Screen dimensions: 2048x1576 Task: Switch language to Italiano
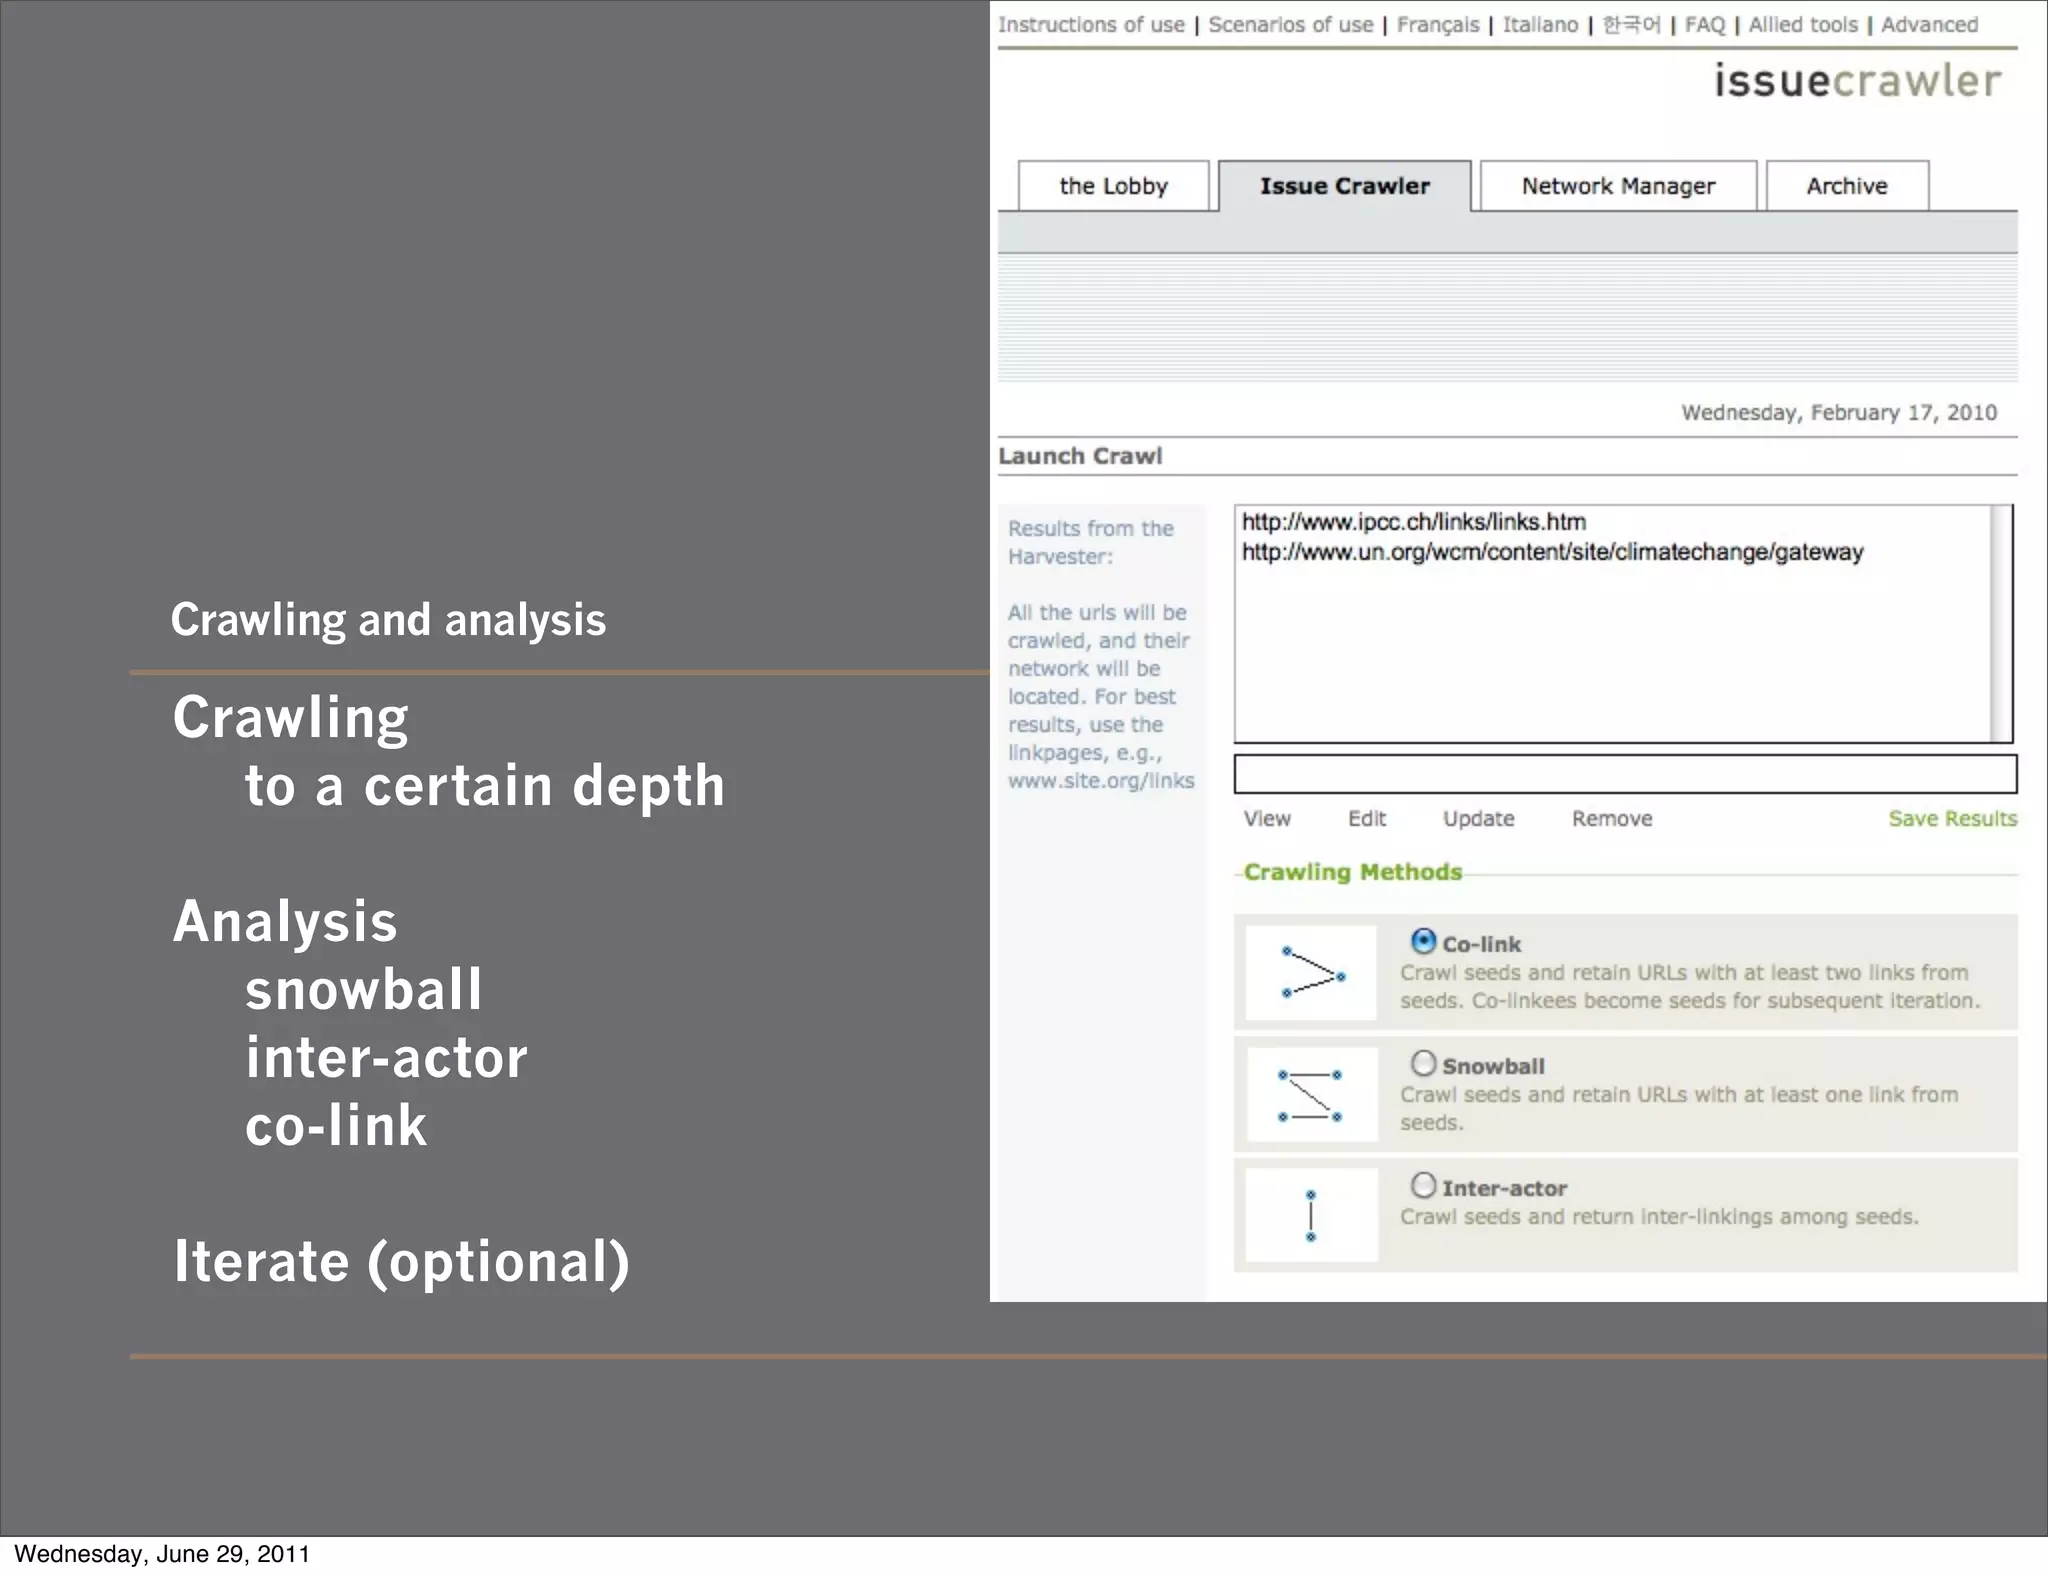point(1540,25)
